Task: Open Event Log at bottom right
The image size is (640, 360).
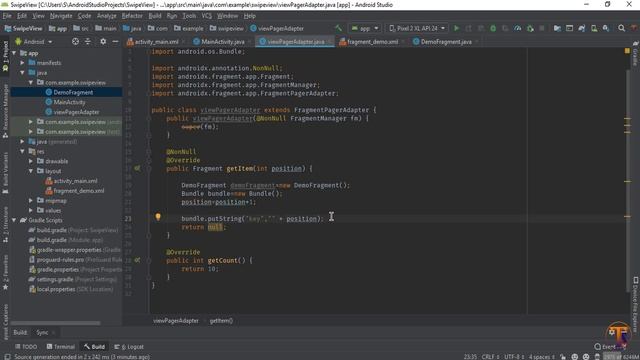Action: (609, 347)
